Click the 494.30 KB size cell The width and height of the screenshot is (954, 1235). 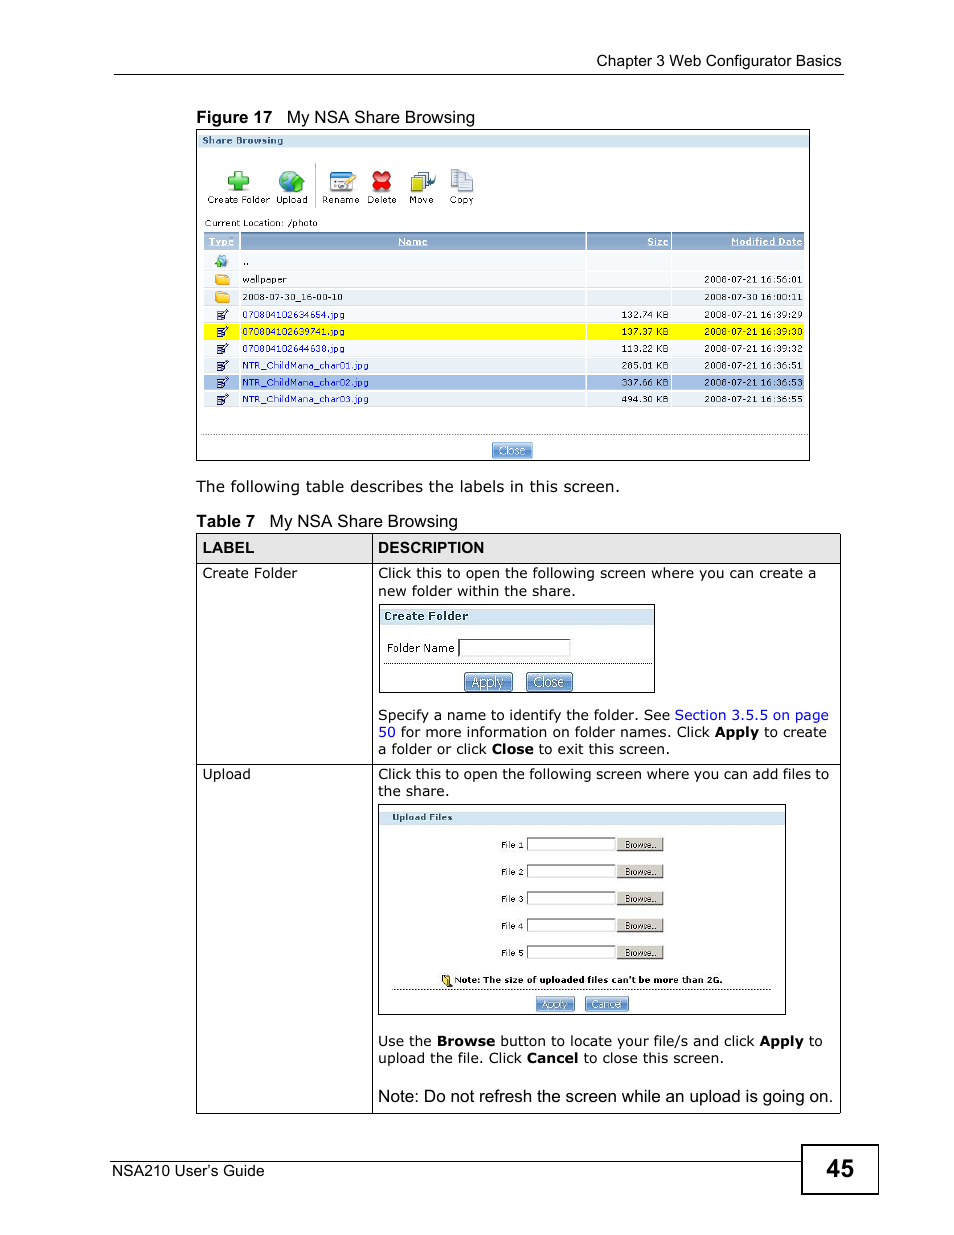[x=645, y=399]
